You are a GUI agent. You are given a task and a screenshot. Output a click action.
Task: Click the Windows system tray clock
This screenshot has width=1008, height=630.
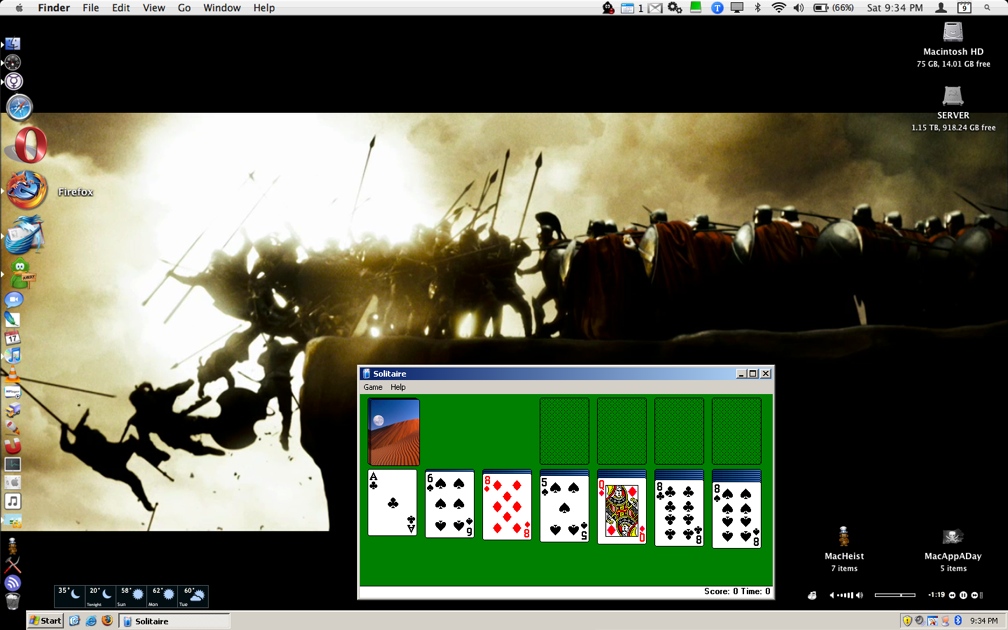click(x=984, y=620)
